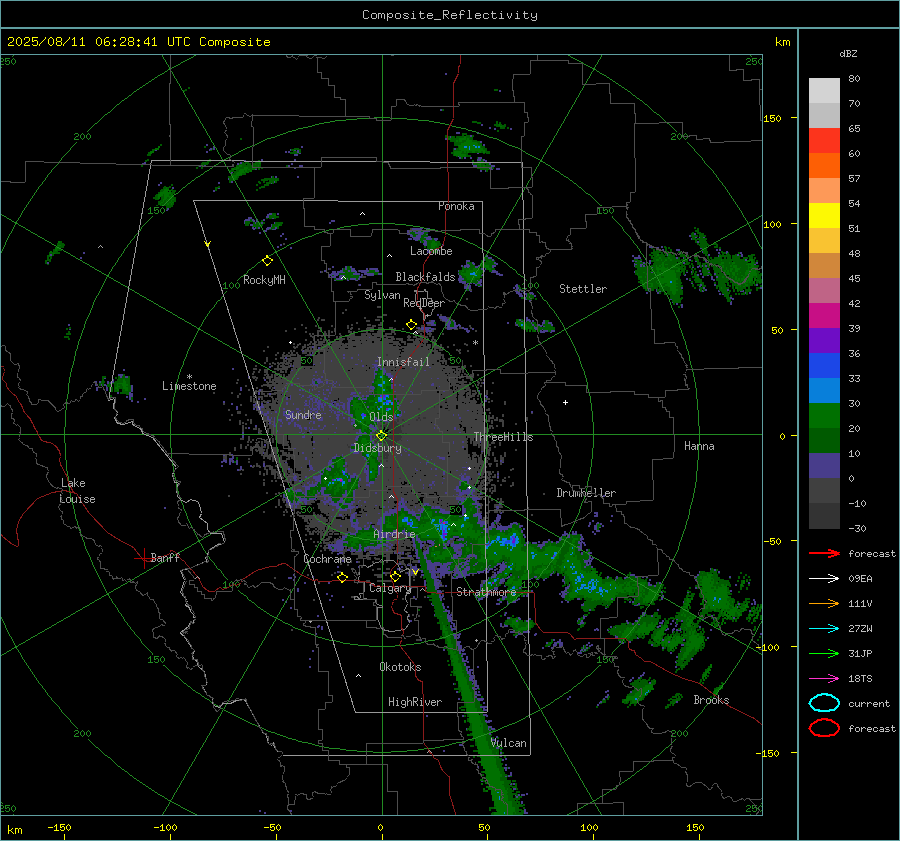Click the Innisfail city label
Viewport: 900px width, 841px height.
(x=403, y=362)
